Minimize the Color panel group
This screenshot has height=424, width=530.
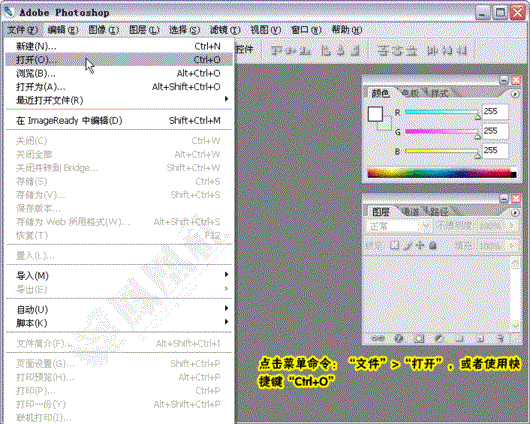(504, 80)
